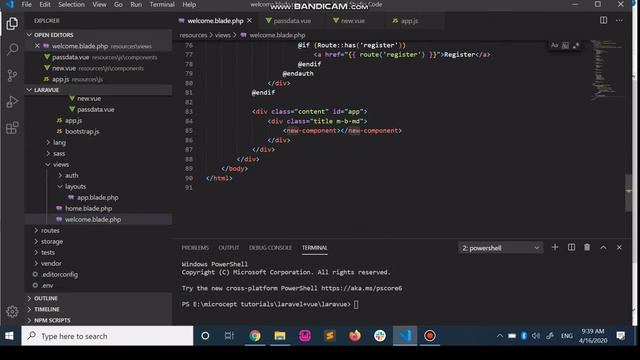Switch to the Debug Console tab

(x=270, y=248)
